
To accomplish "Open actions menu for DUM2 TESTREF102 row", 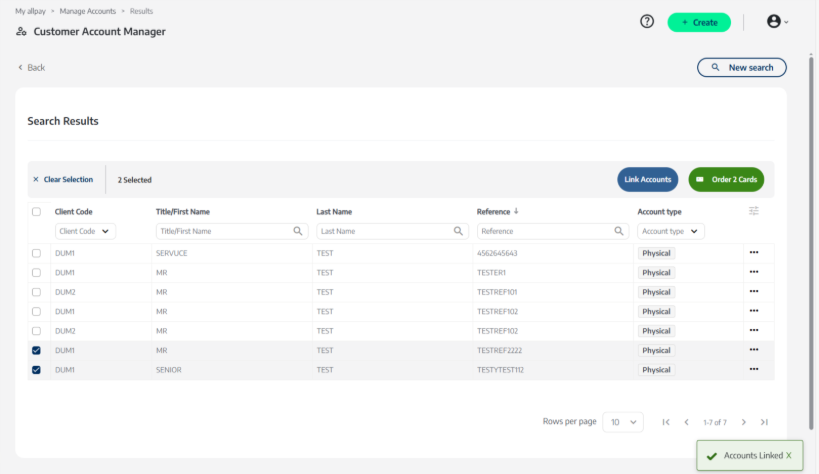I will click(x=754, y=330).
